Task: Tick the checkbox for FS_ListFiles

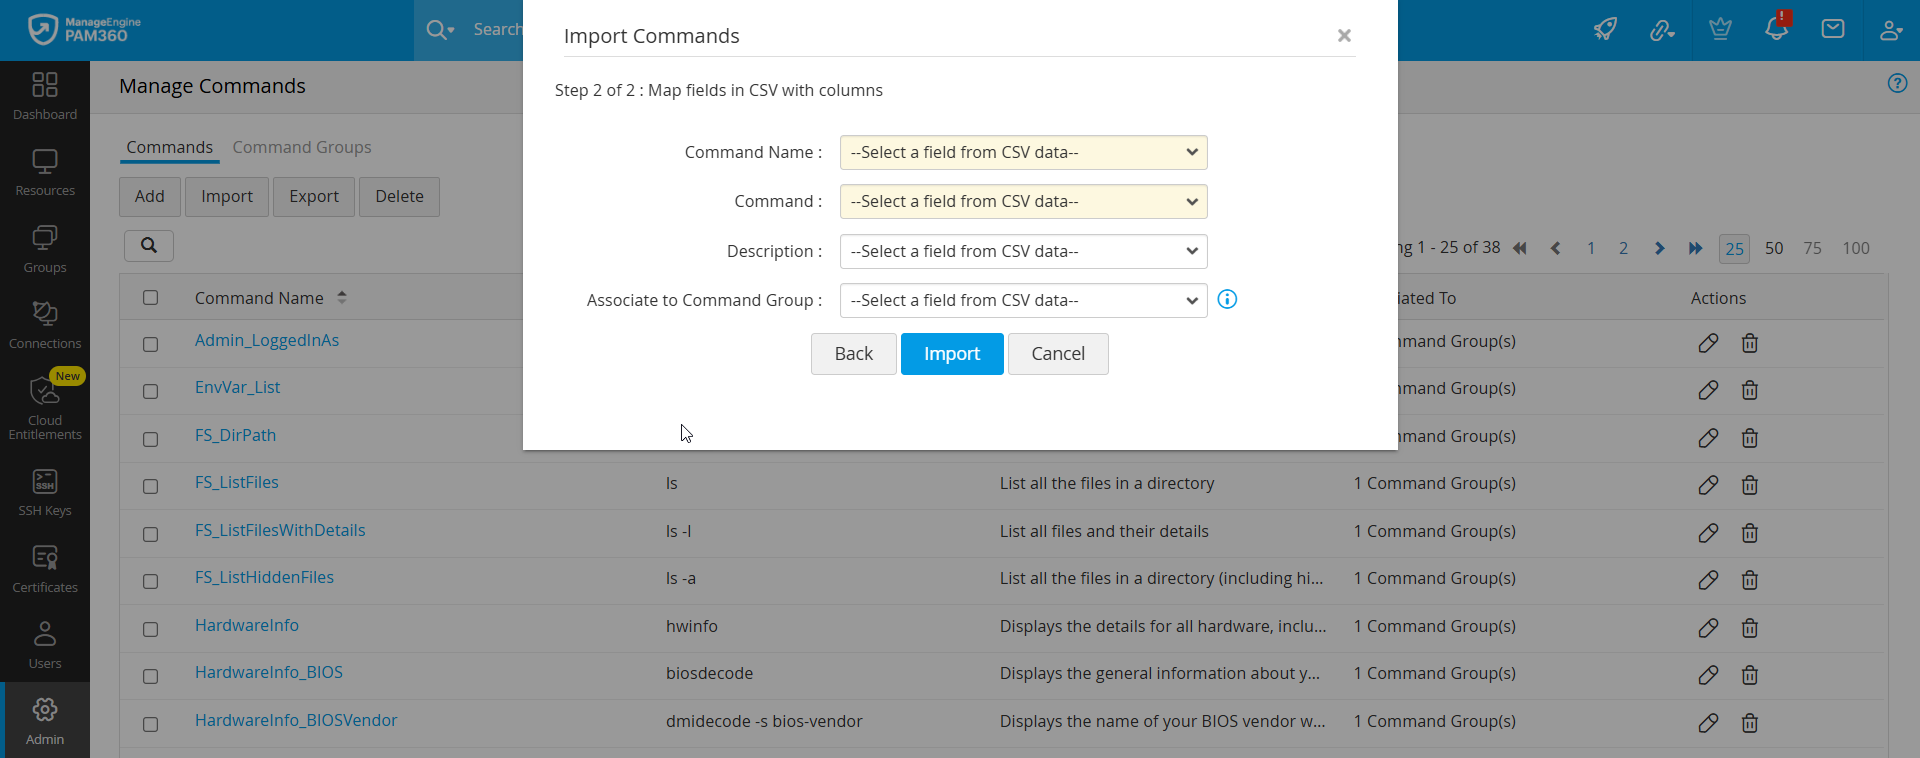Action: (x=151, y=486)
